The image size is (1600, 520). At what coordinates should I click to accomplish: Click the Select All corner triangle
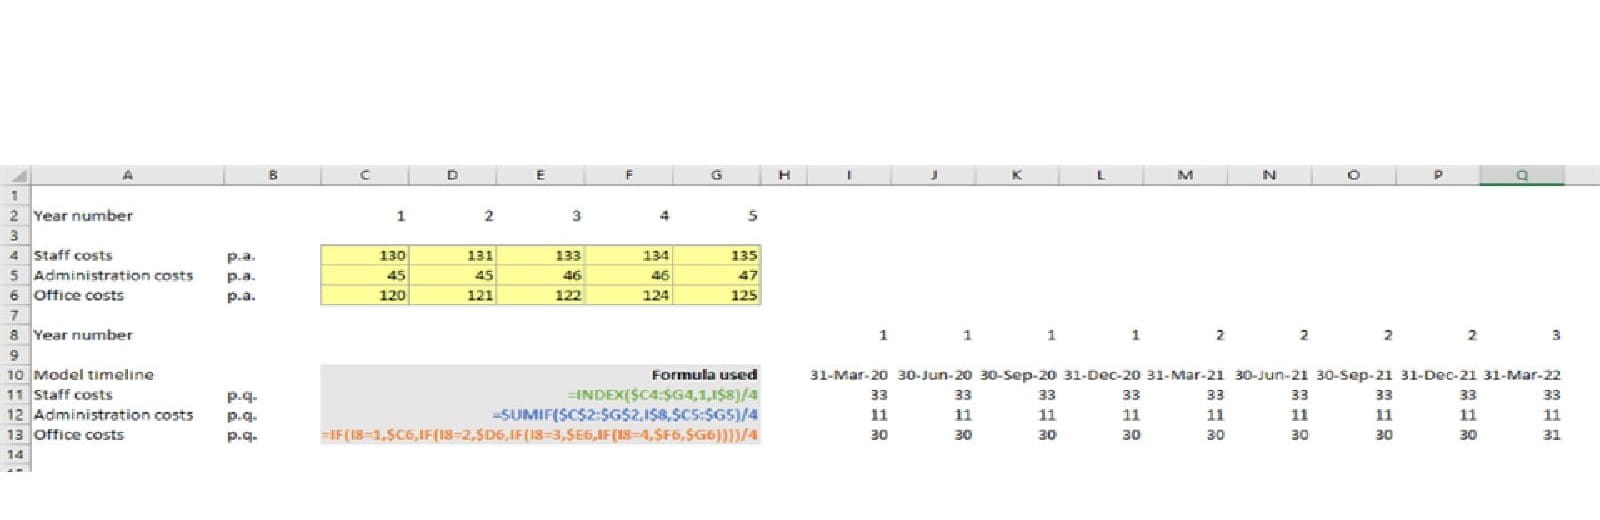[14, 175]
